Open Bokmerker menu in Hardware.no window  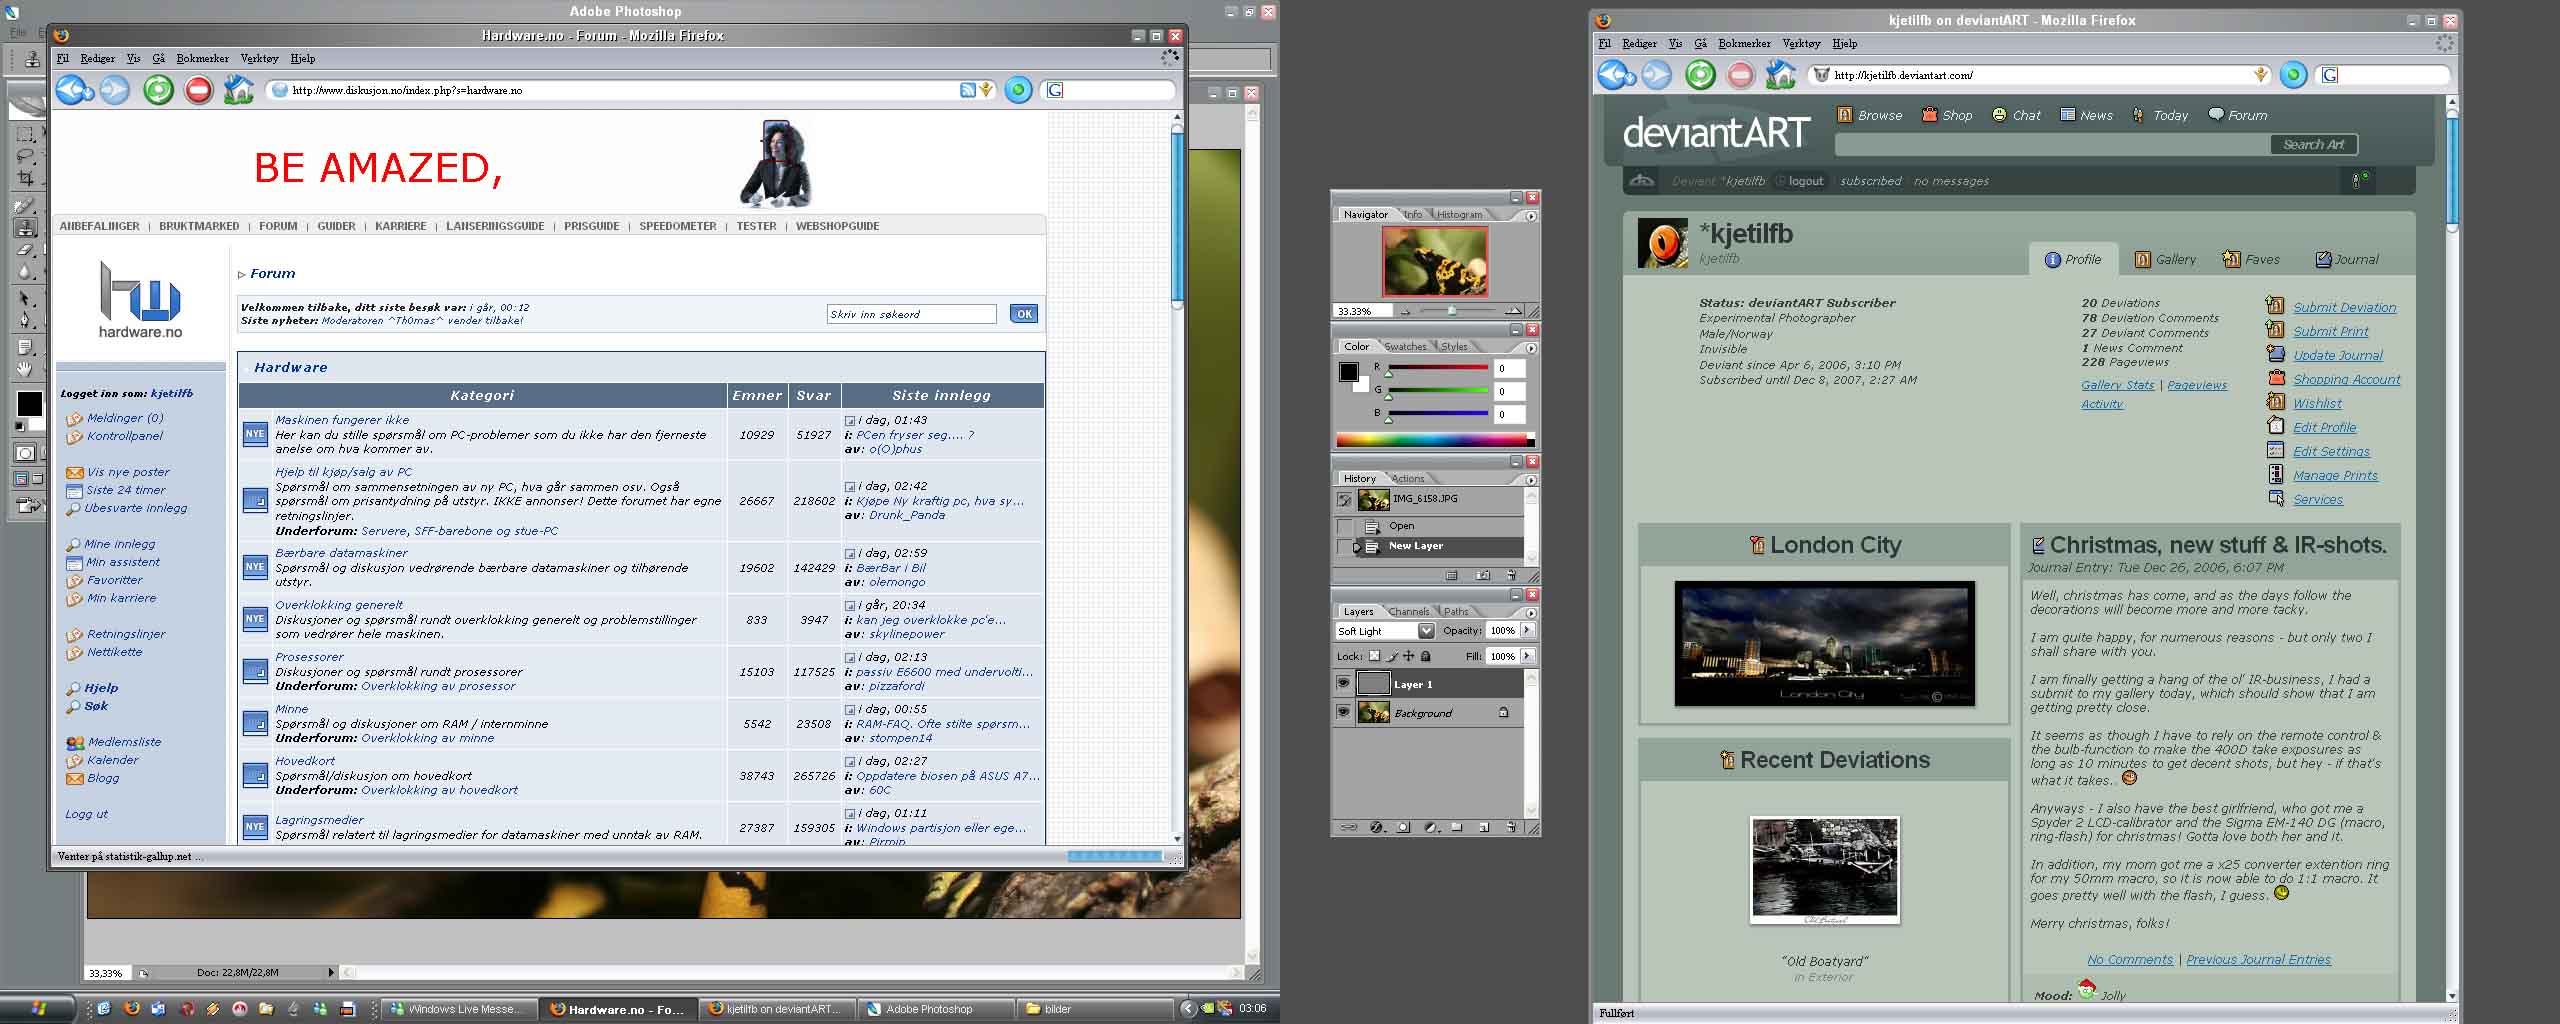(x=203, y=59)
